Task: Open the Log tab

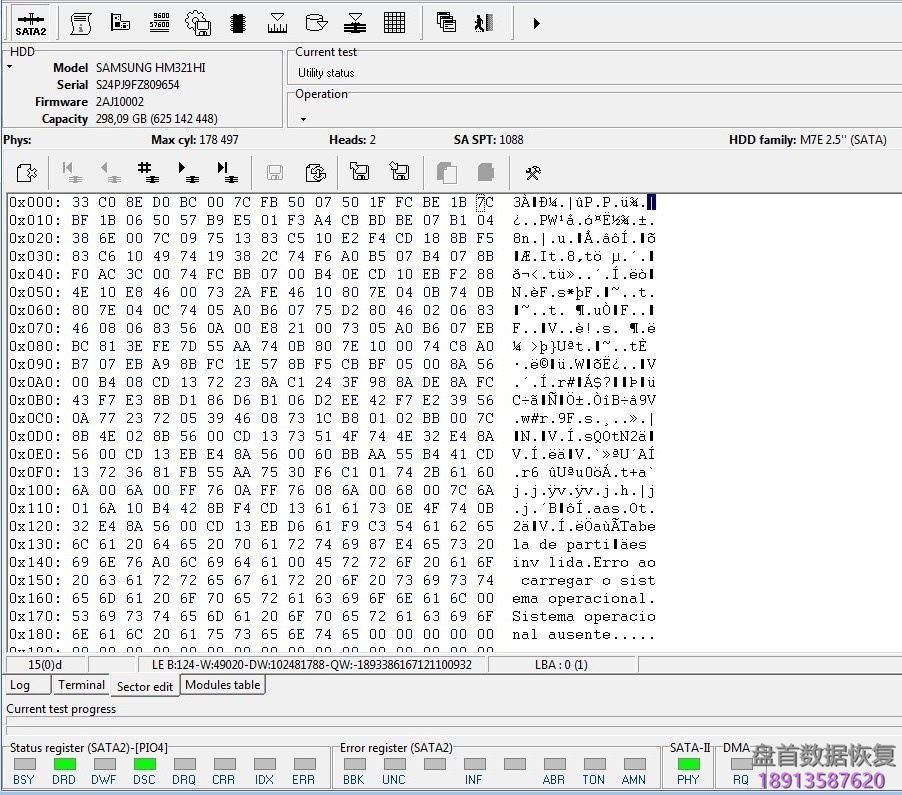Action: [x=26, y=685]
